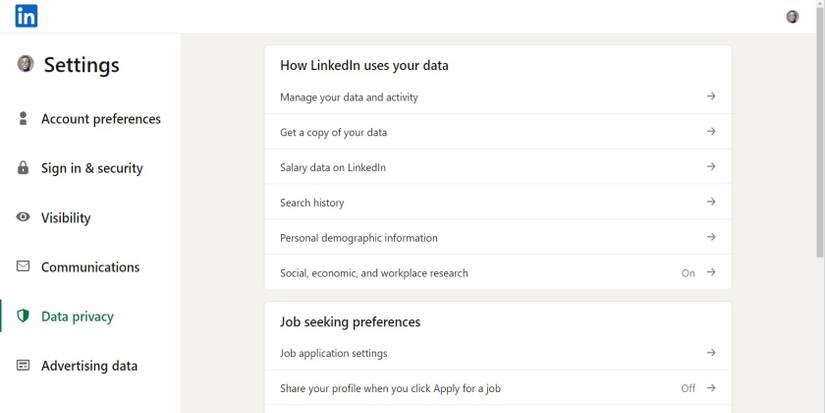
Task: Open Salary data on LinkedIn
Action: click(333, 168)
